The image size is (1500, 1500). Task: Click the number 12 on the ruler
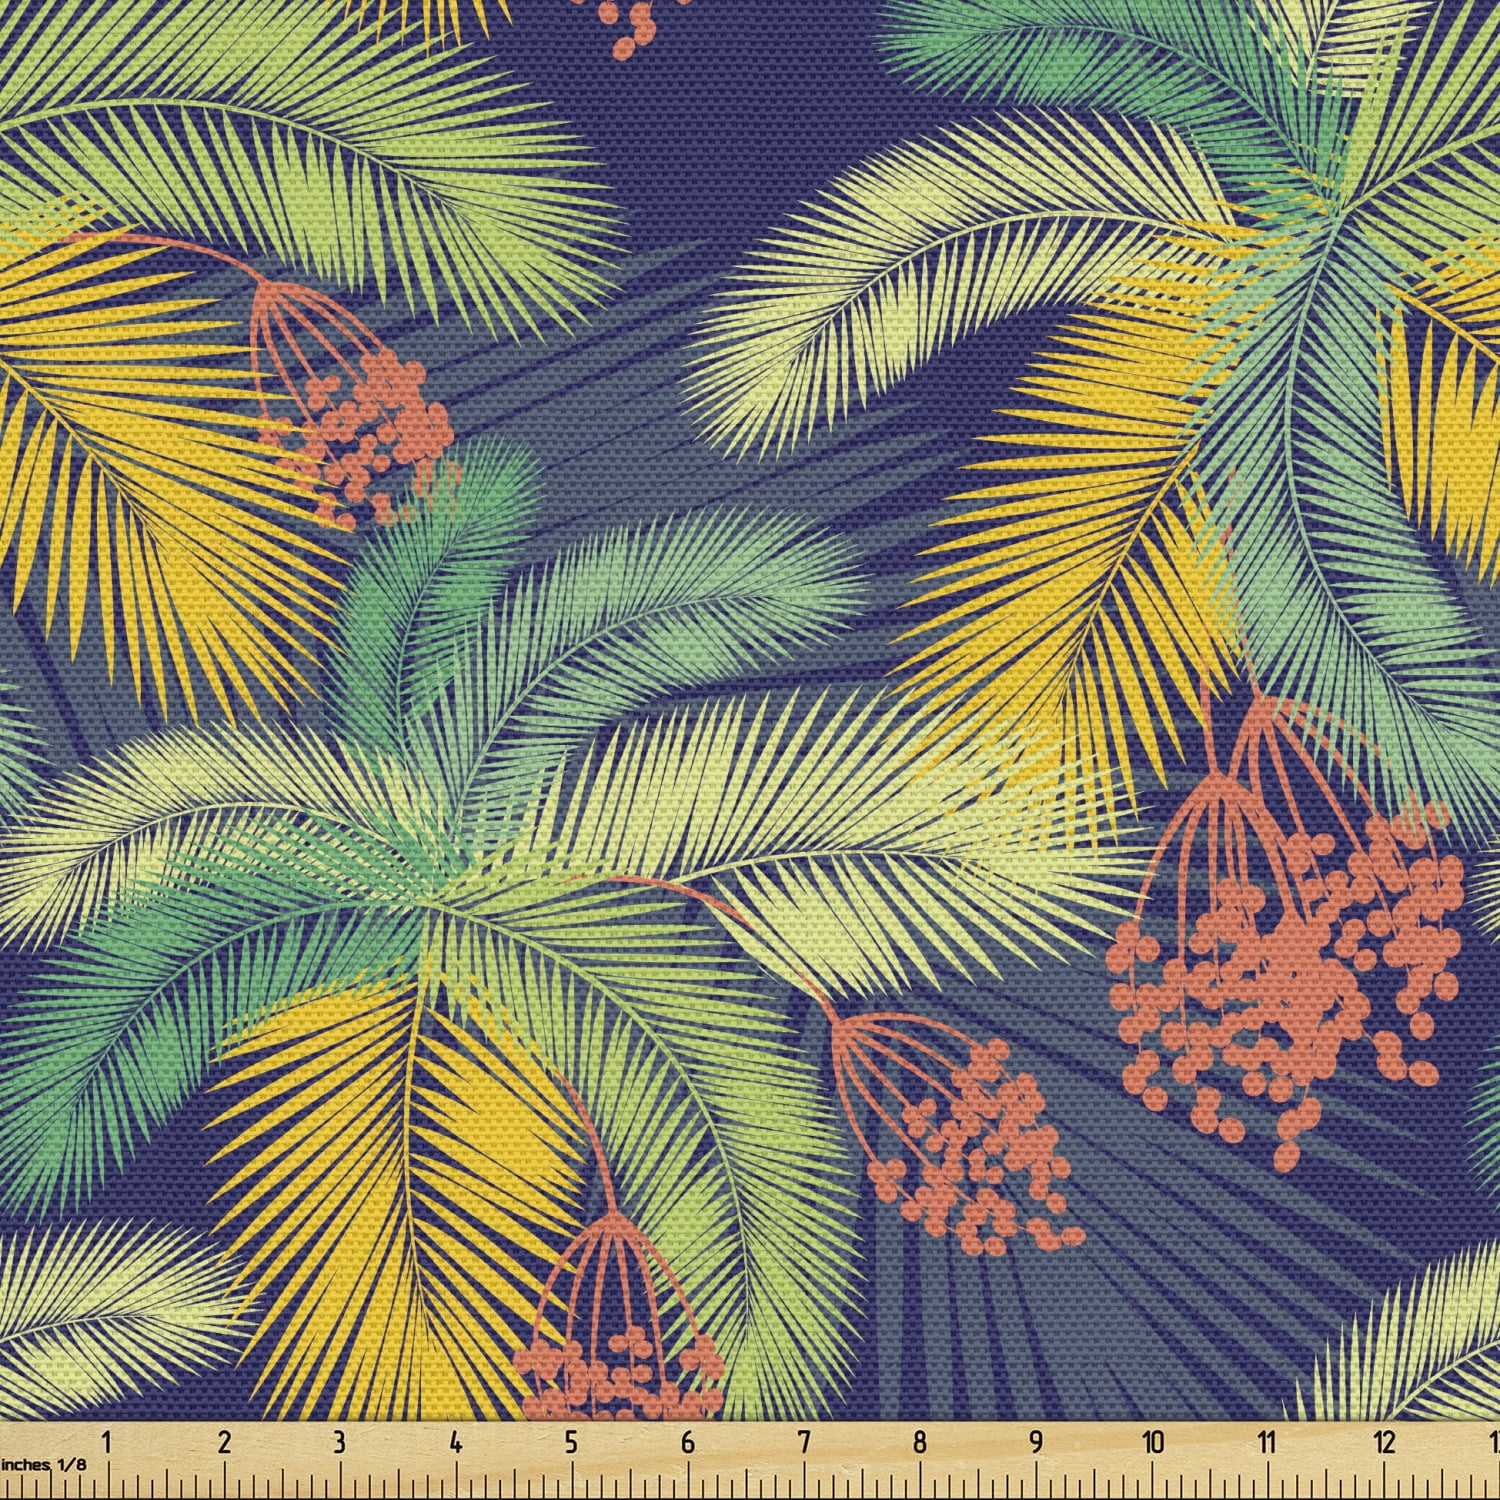tap(1384, 1441)
